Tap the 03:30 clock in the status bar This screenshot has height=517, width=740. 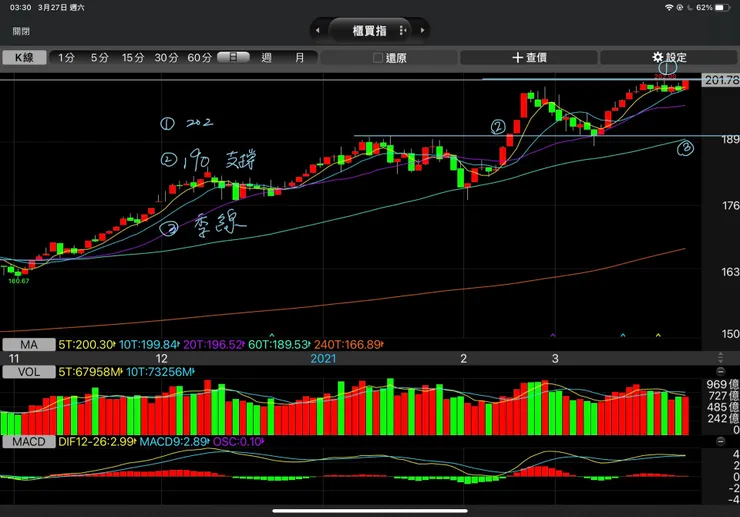pos(20,8)
